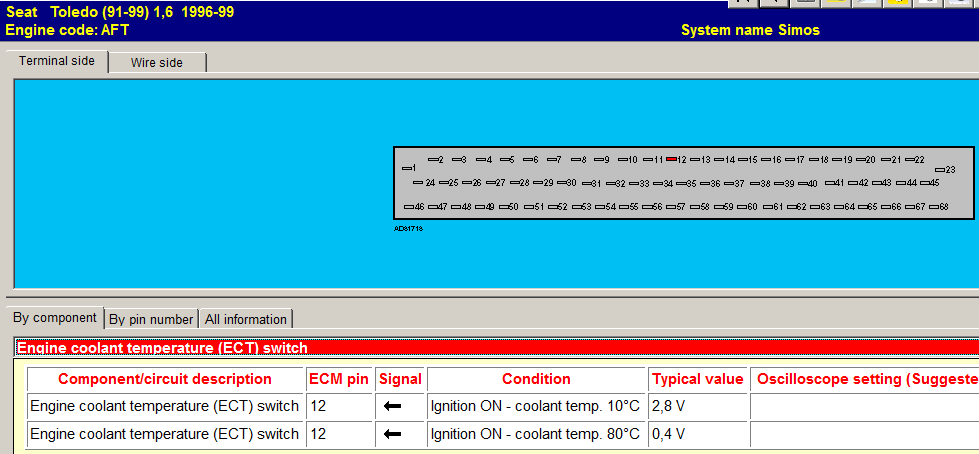Image resolution: width=979 pixels, height=454 pixels.
Task: Click the signal arrow in the 10°C row
Action: pyautogui.click(x=393, y=407)
